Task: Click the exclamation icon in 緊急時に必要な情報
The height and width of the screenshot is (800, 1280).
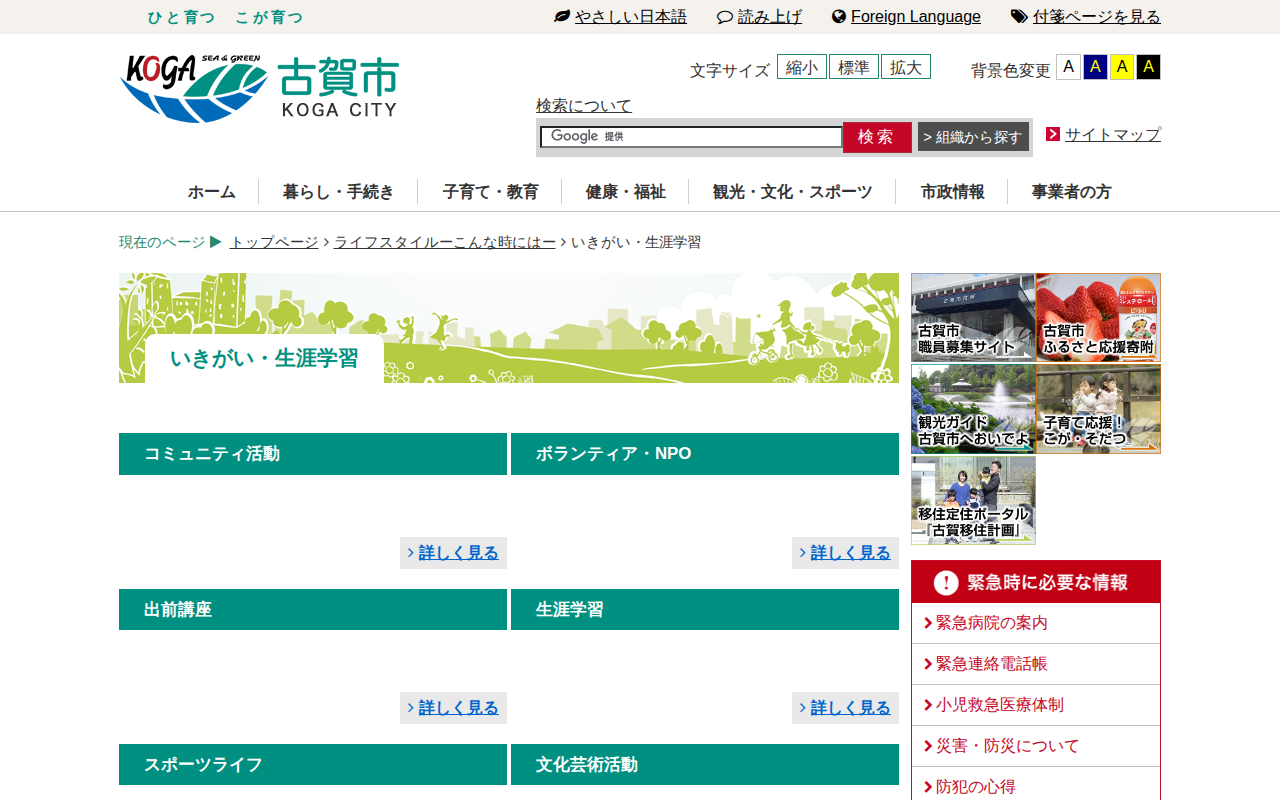Action: click(946, 582)
